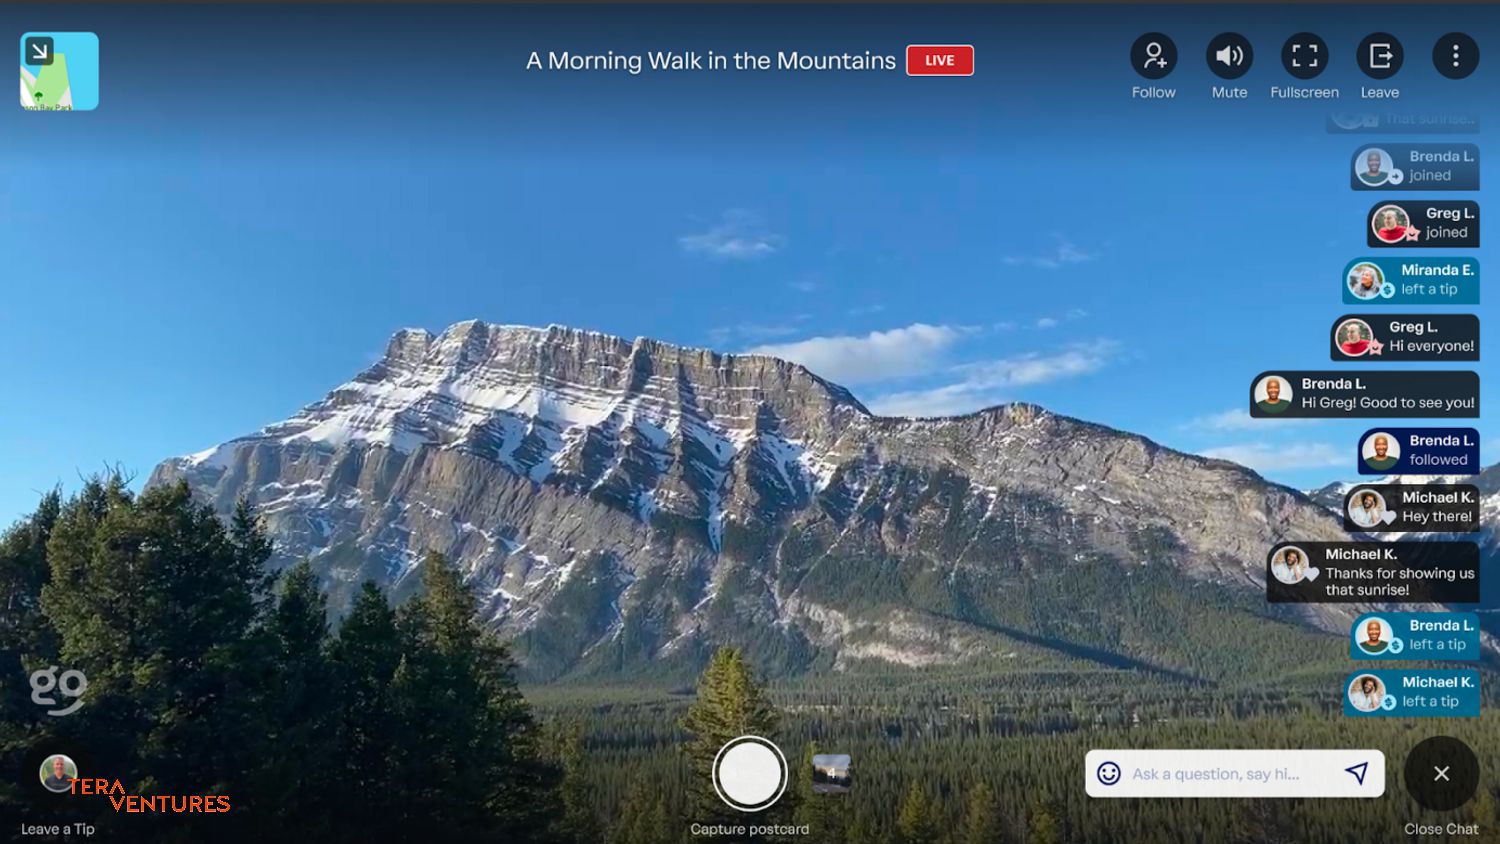Leave the live stream
Image resolution: width=1500 pixels, height=844 pixels.
(x=1380, y=56)
